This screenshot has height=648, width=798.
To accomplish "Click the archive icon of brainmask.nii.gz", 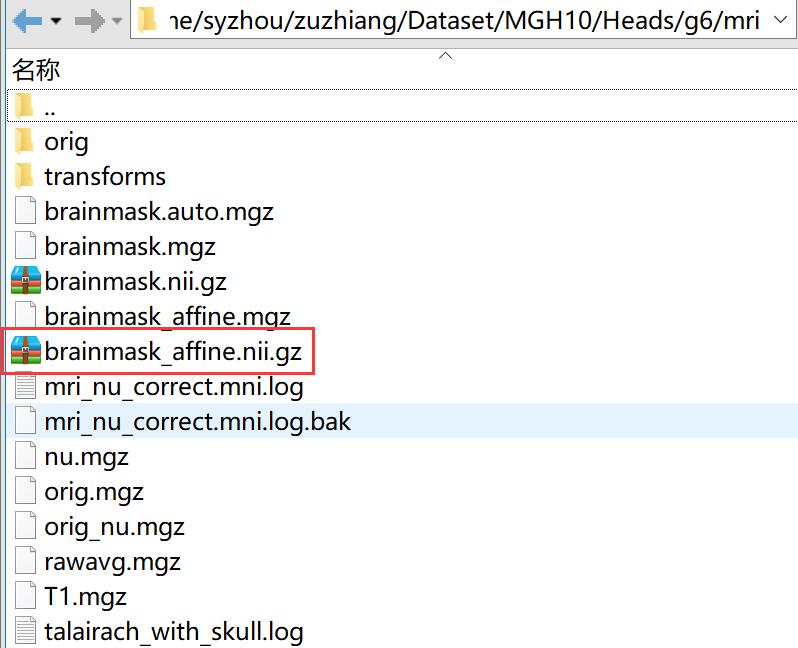I will (26, 280).
